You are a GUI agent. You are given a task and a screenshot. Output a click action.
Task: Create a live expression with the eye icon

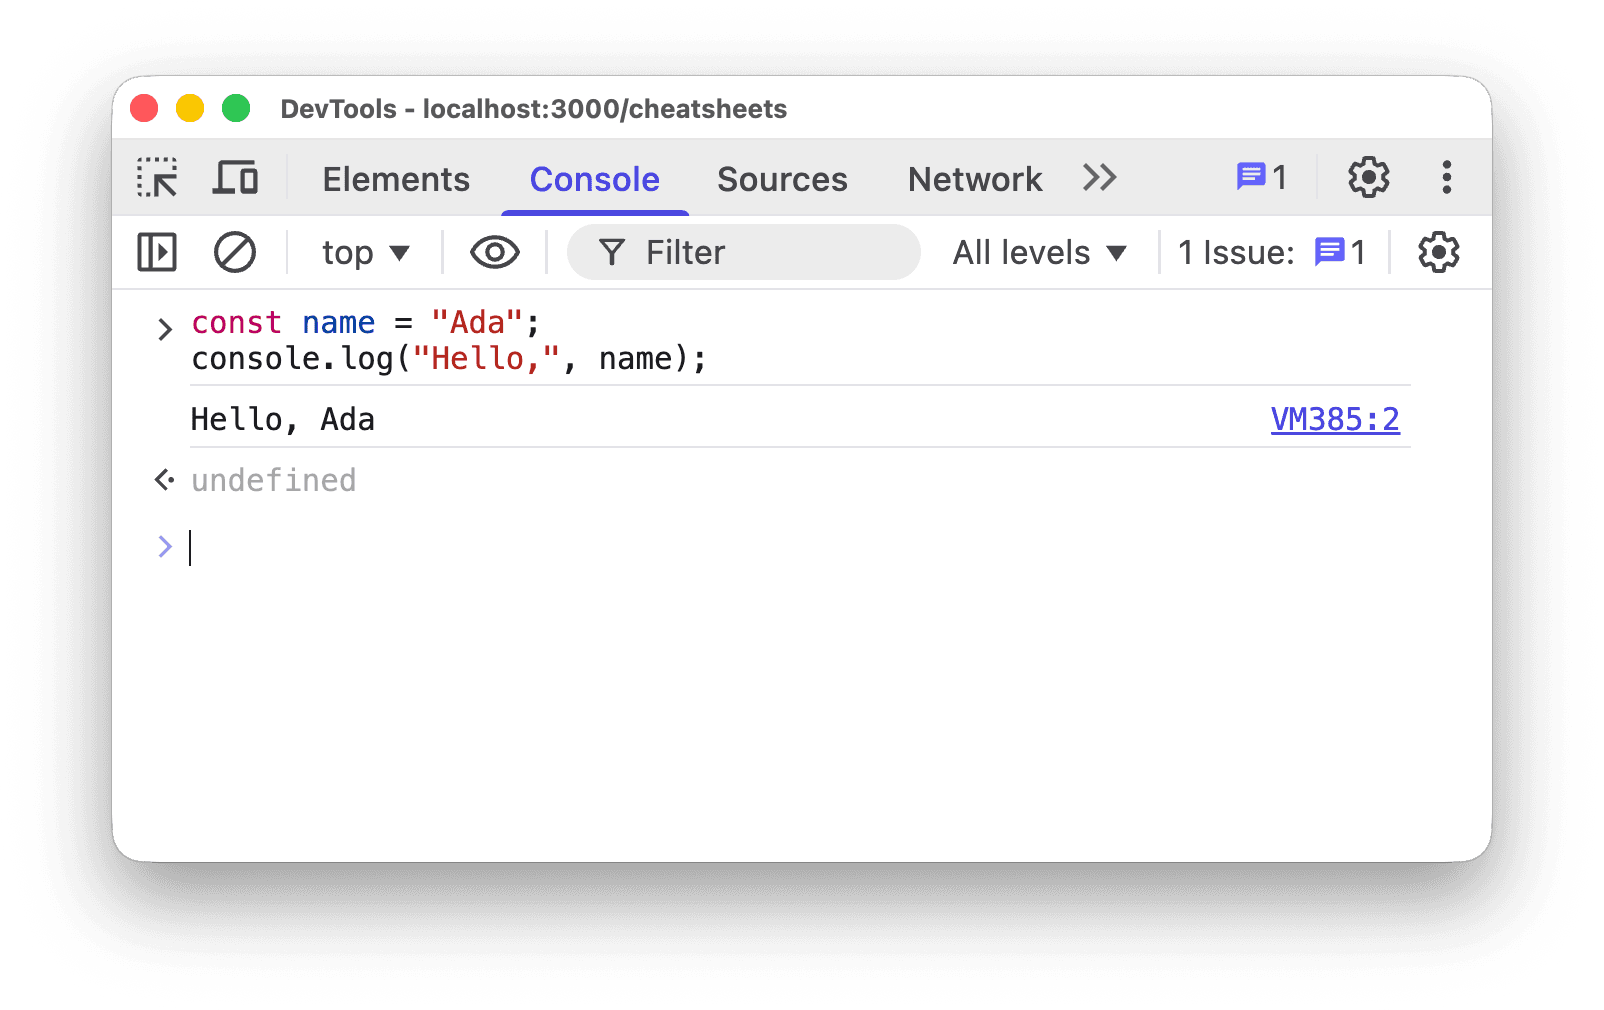tap(494, 252)
